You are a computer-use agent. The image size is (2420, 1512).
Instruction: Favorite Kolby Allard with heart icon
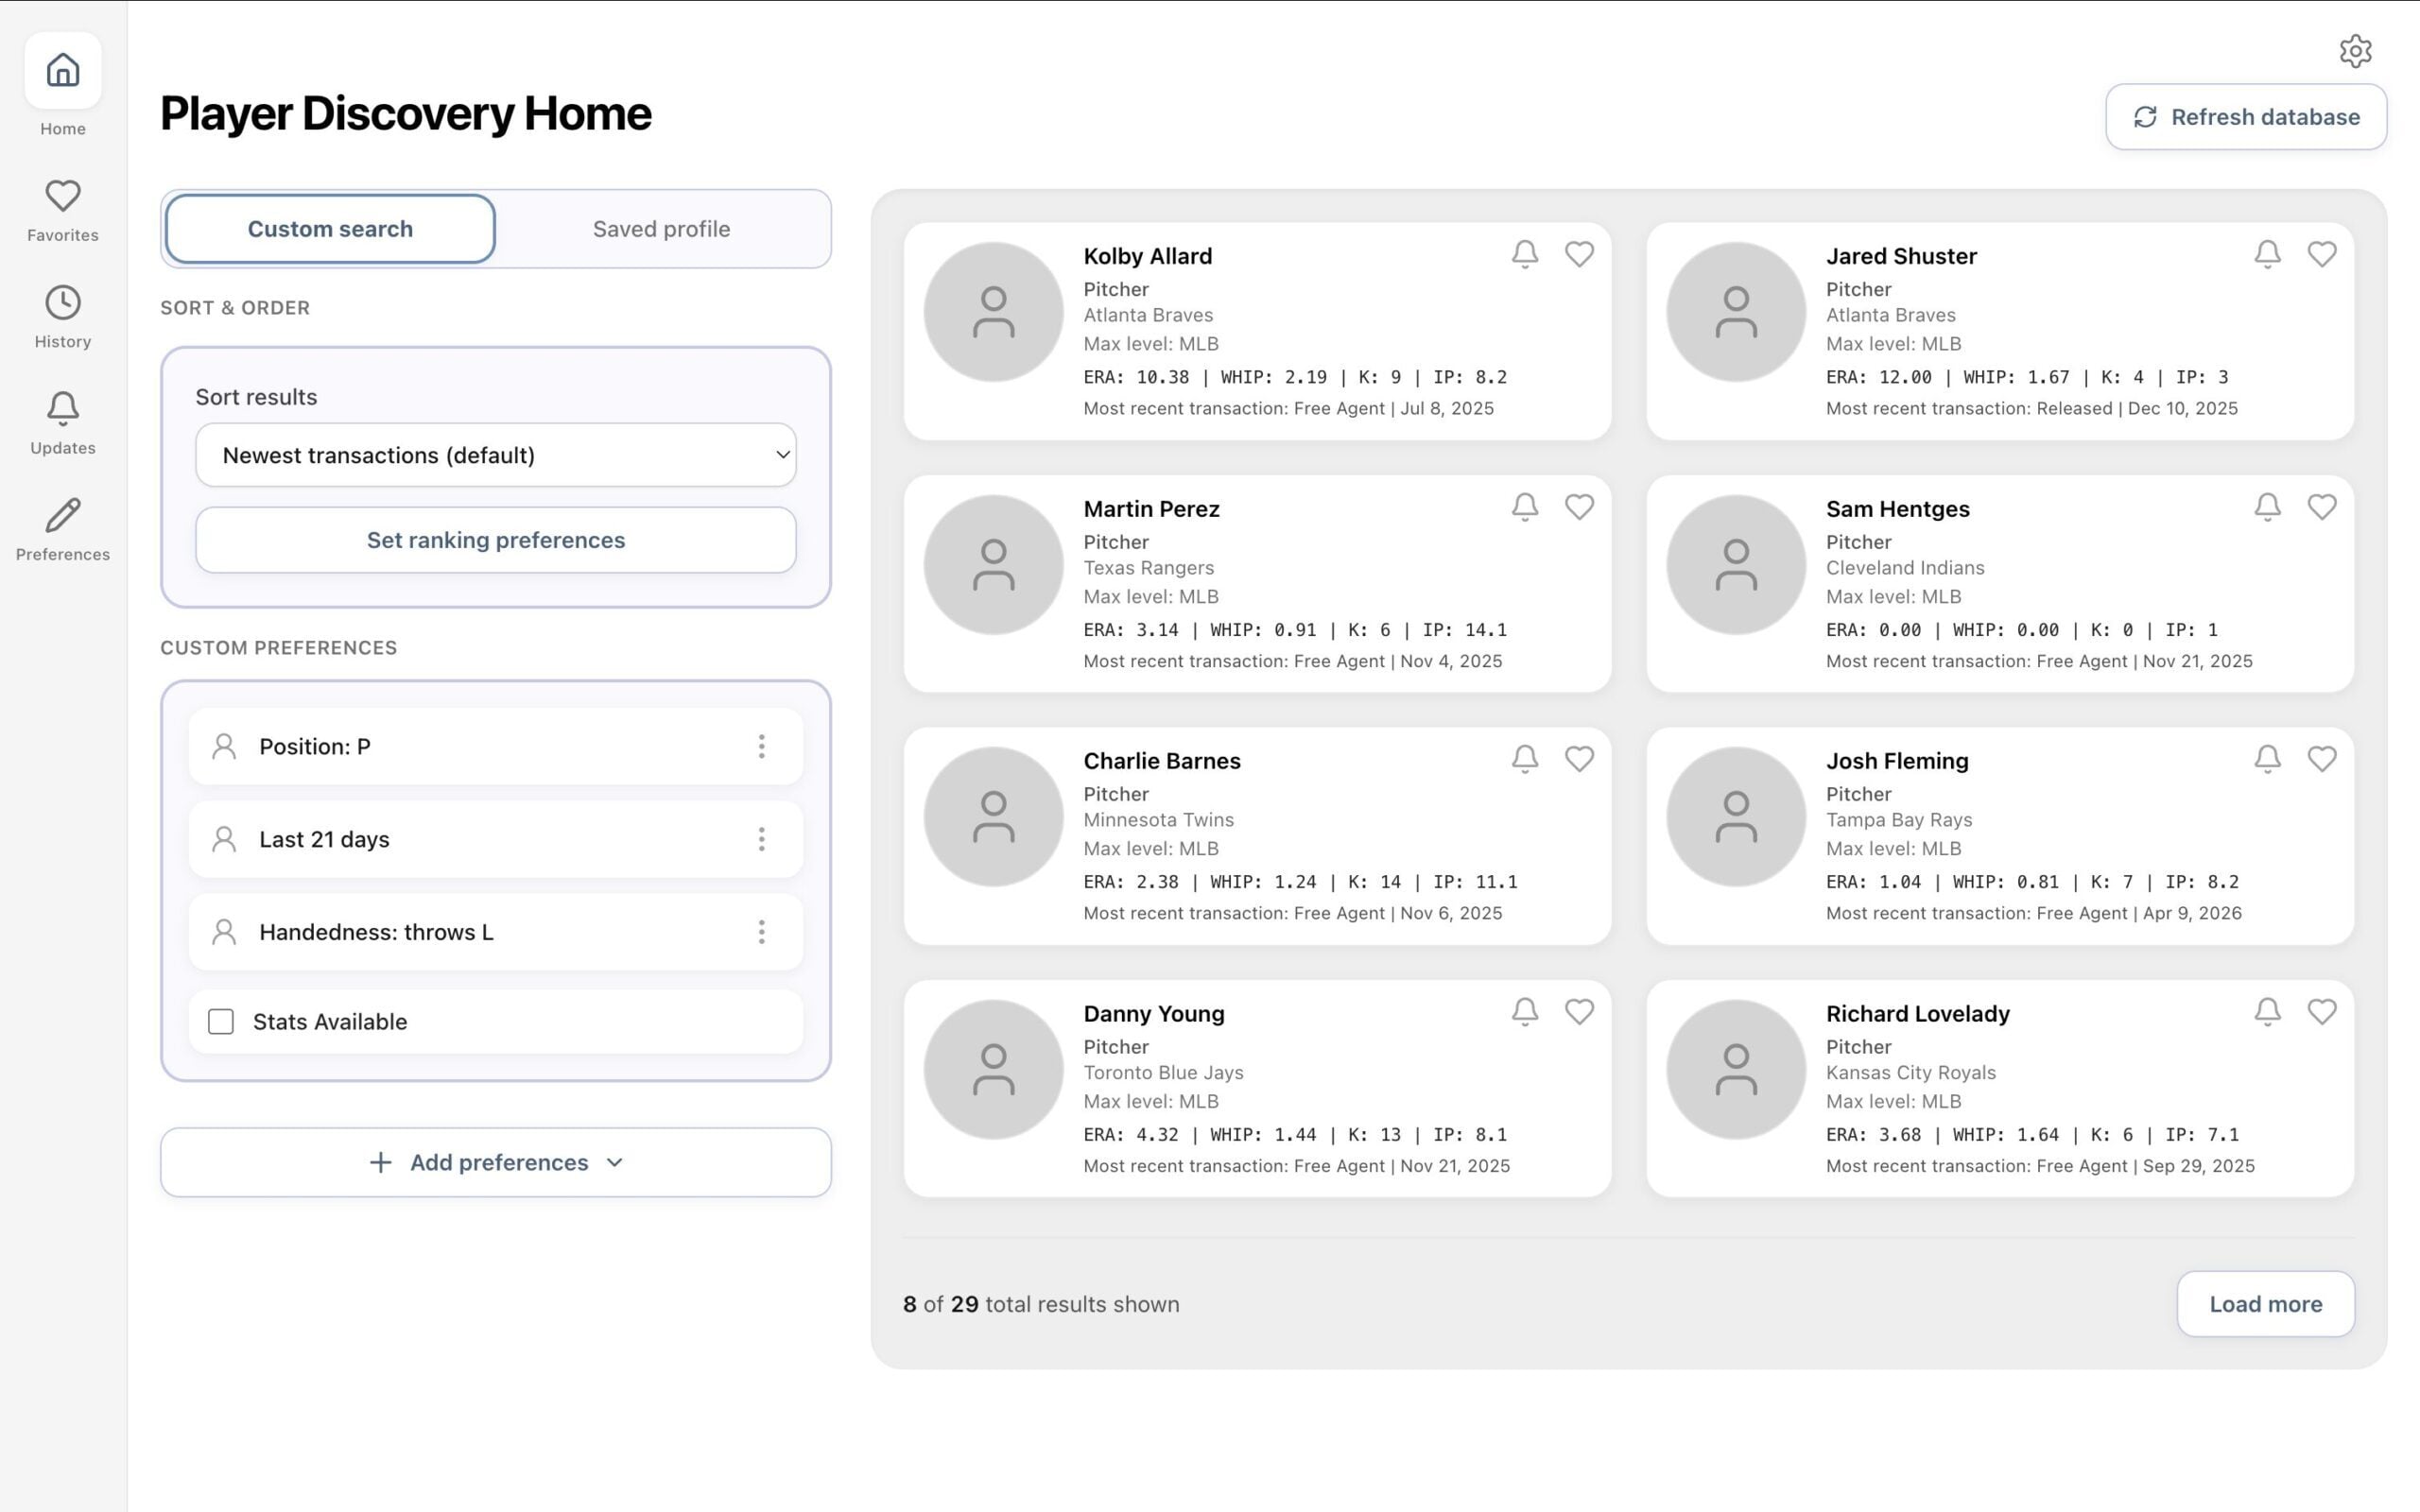[x=1579, y=254]
